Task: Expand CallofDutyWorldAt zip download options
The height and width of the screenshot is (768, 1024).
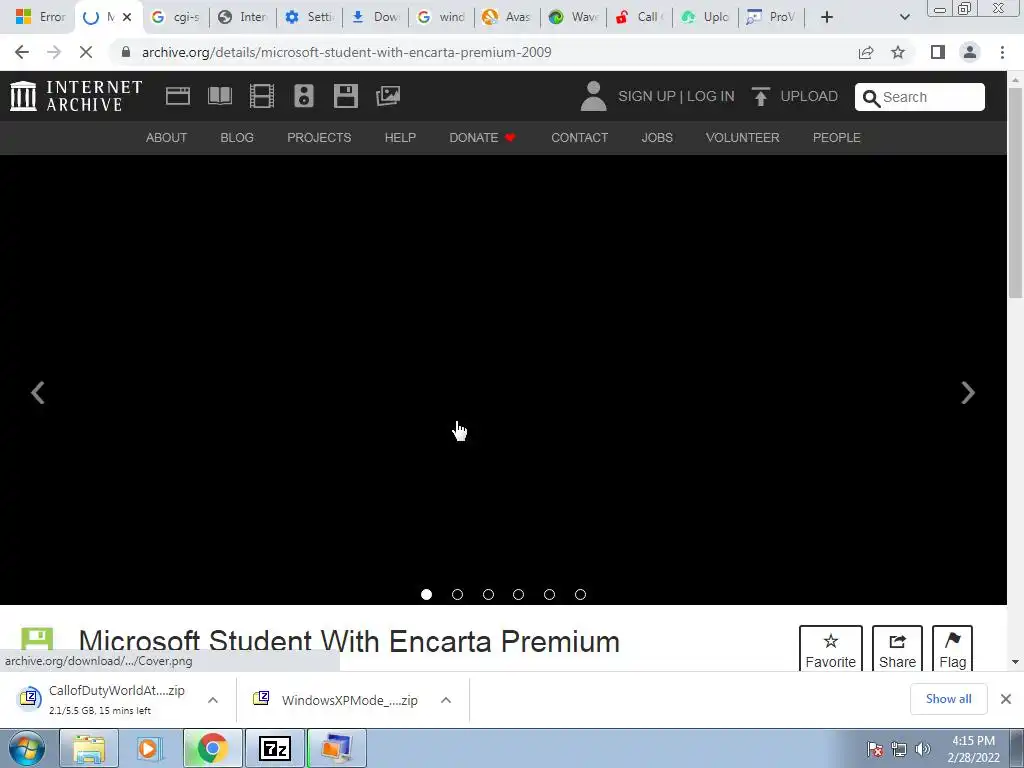Action: click(213, 700)
